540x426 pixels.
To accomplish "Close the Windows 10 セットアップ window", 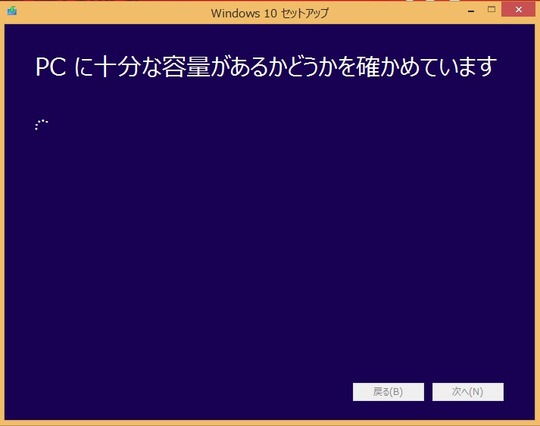I will [518, 10].
